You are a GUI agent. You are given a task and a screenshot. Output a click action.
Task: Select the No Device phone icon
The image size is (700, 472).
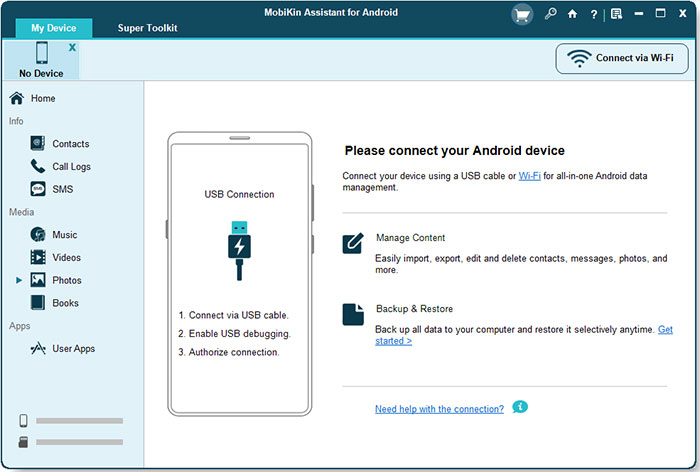[x=42, y=53]
